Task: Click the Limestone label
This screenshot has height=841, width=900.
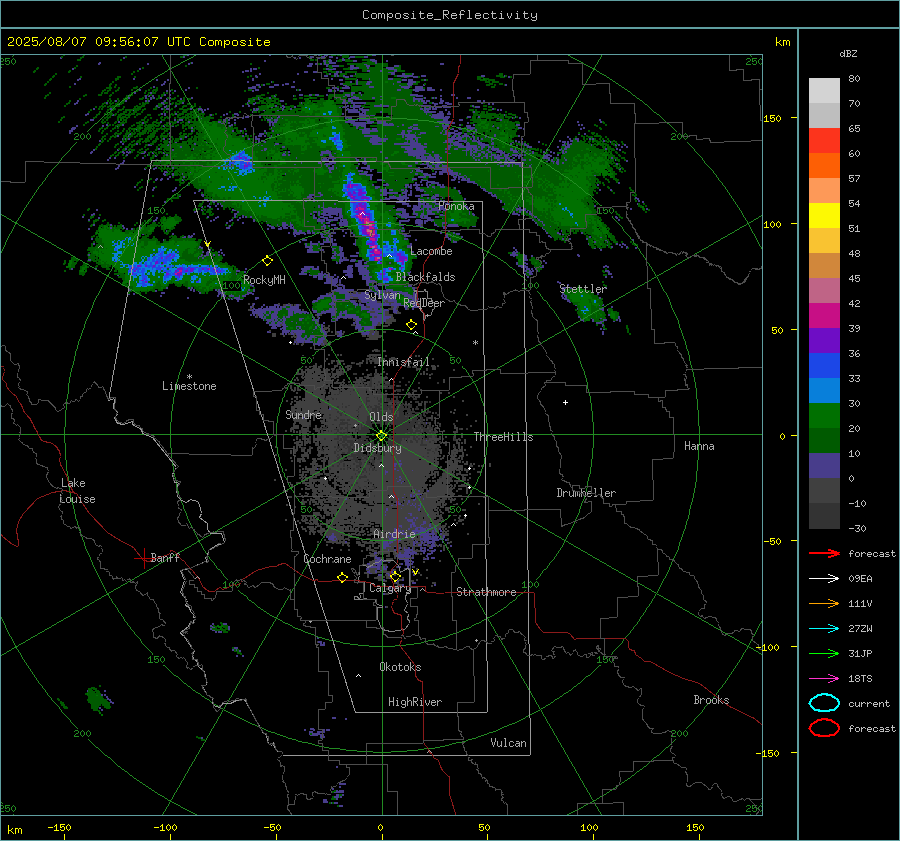Action: (x=189, y=386)
